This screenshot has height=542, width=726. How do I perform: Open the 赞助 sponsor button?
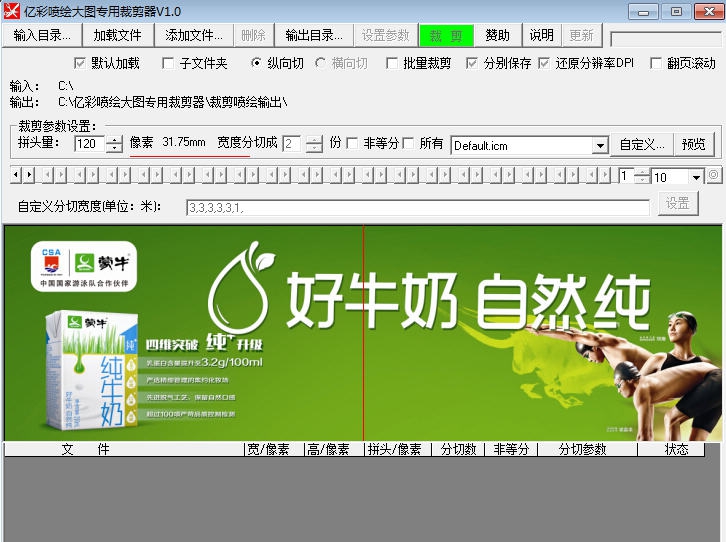click(498, 35)
